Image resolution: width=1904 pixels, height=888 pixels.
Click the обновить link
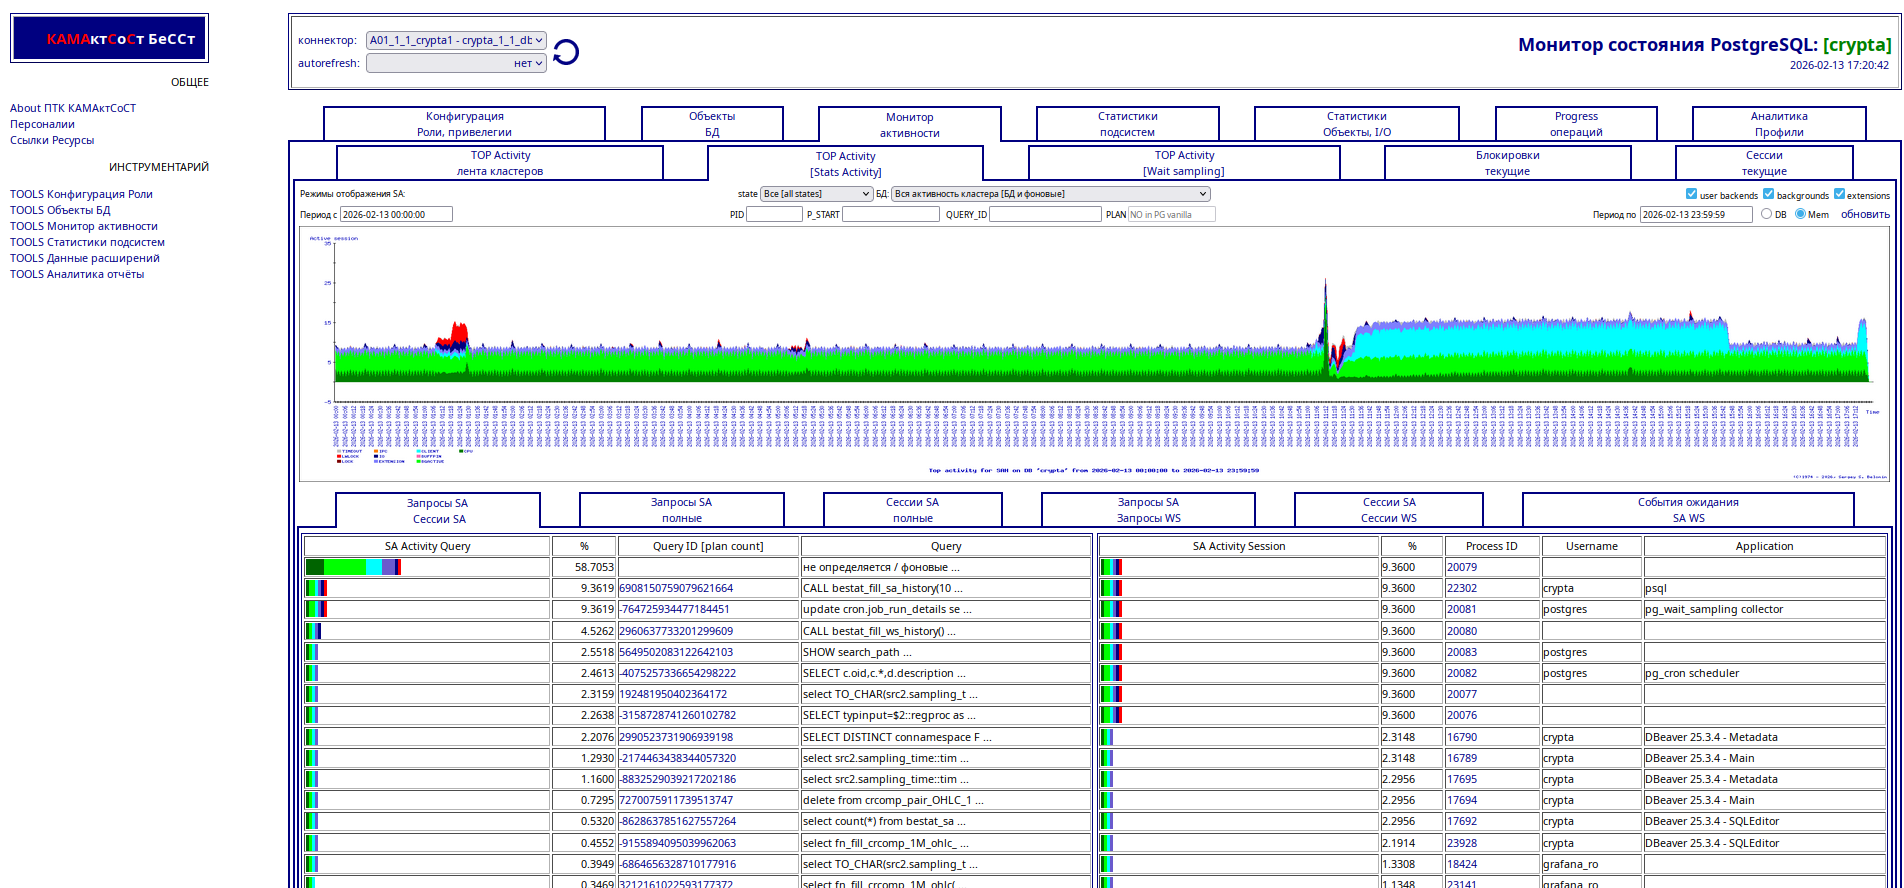click(x=1865, y=214)
